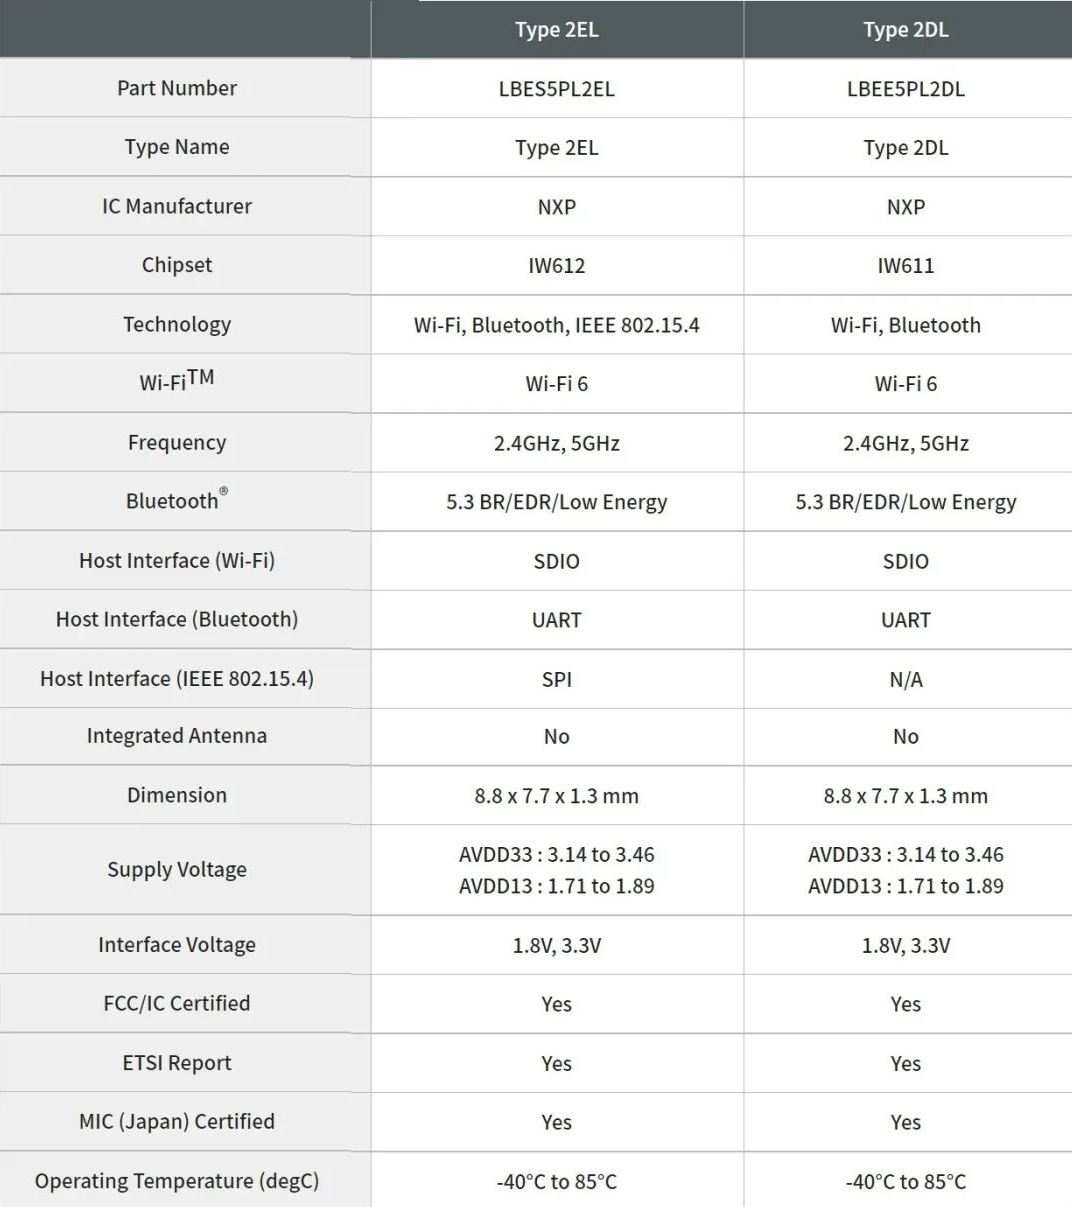Select the IW612 chipset cell
Viewport: 1072px width, 1207px height.
pyautogui.click(x=557, y=266)
